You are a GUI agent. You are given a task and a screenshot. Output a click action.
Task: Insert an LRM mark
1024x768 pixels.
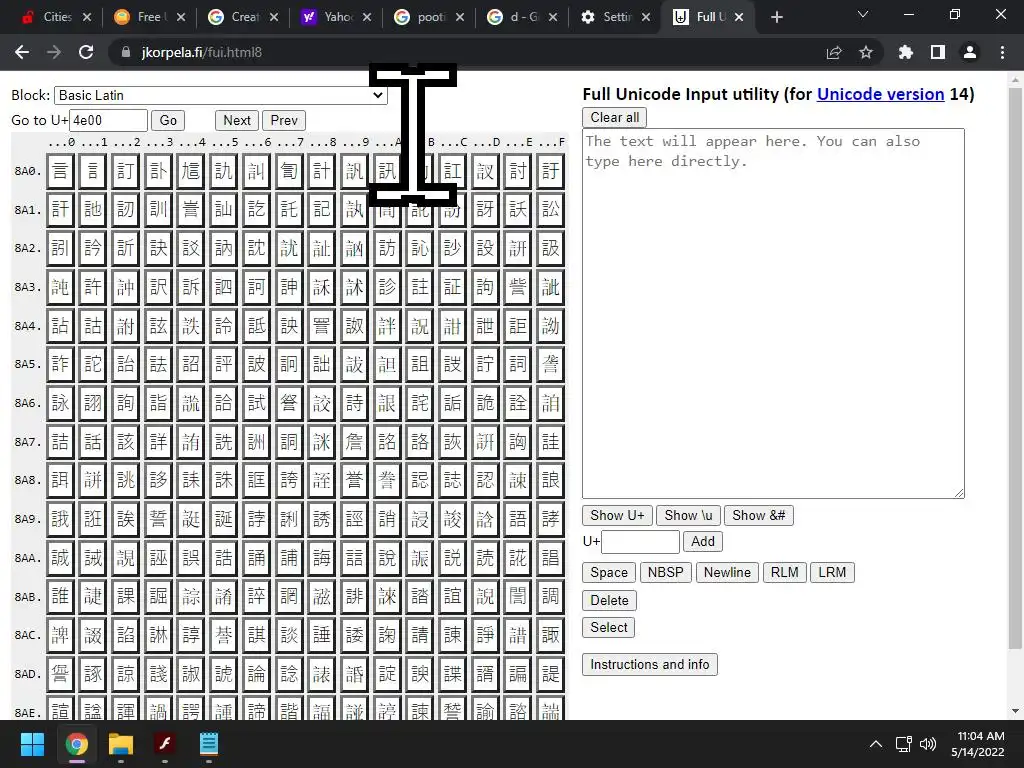click(x=832, y=573)
